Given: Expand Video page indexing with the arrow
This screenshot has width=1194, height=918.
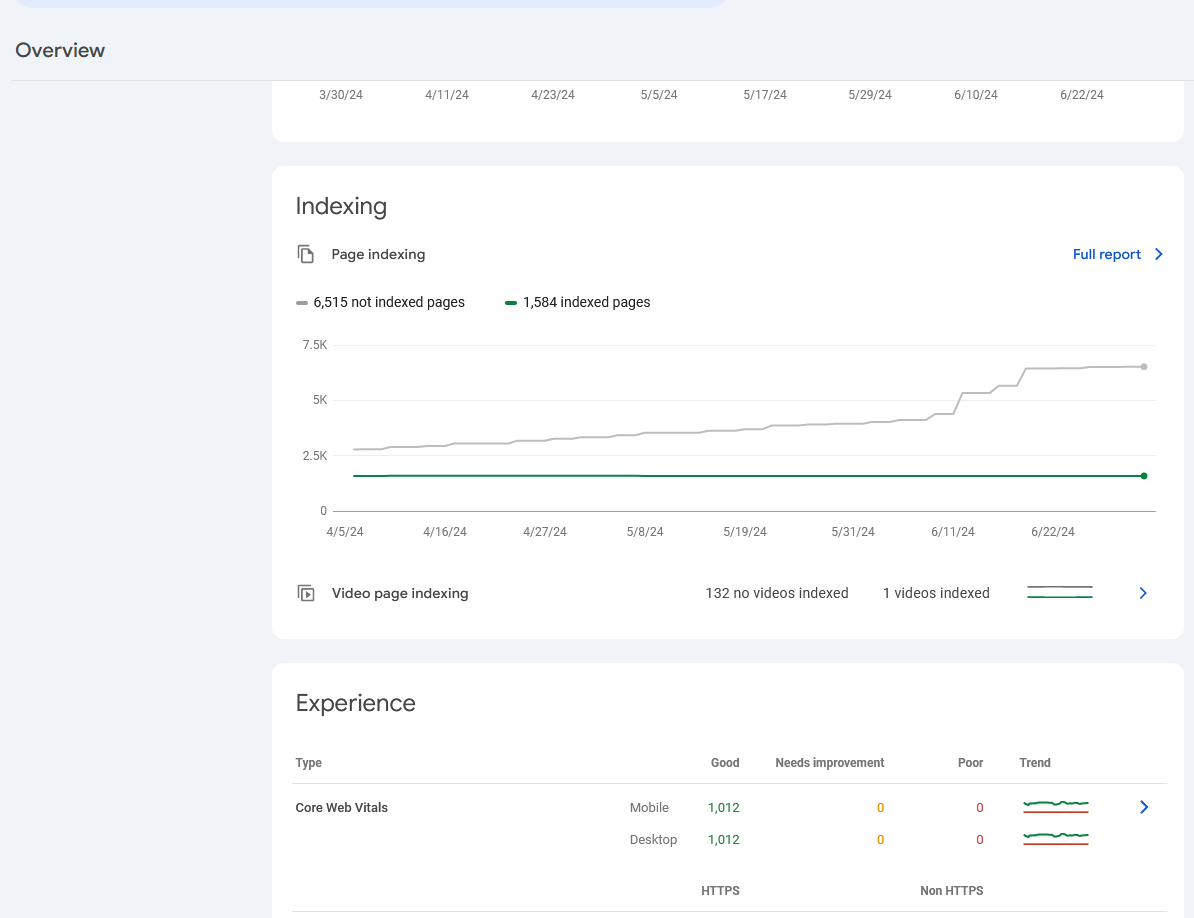Looking at the screenshot, I should pyautogui.click(x=1143, y=593).
